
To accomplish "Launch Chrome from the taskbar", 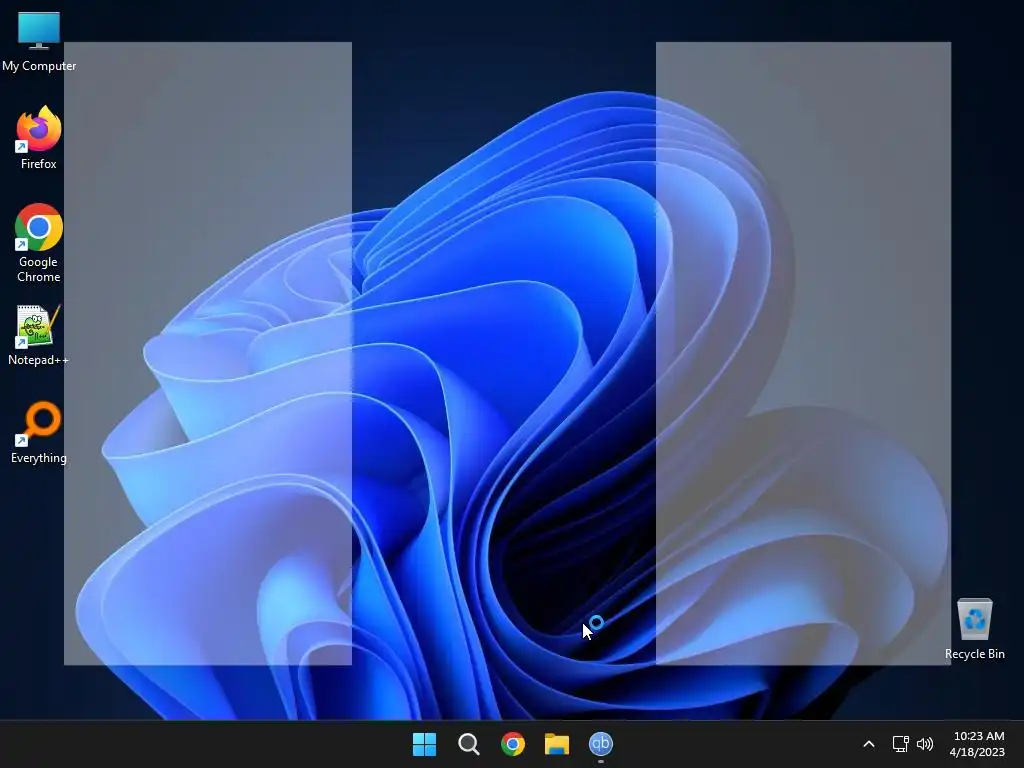I will [513, 744].
